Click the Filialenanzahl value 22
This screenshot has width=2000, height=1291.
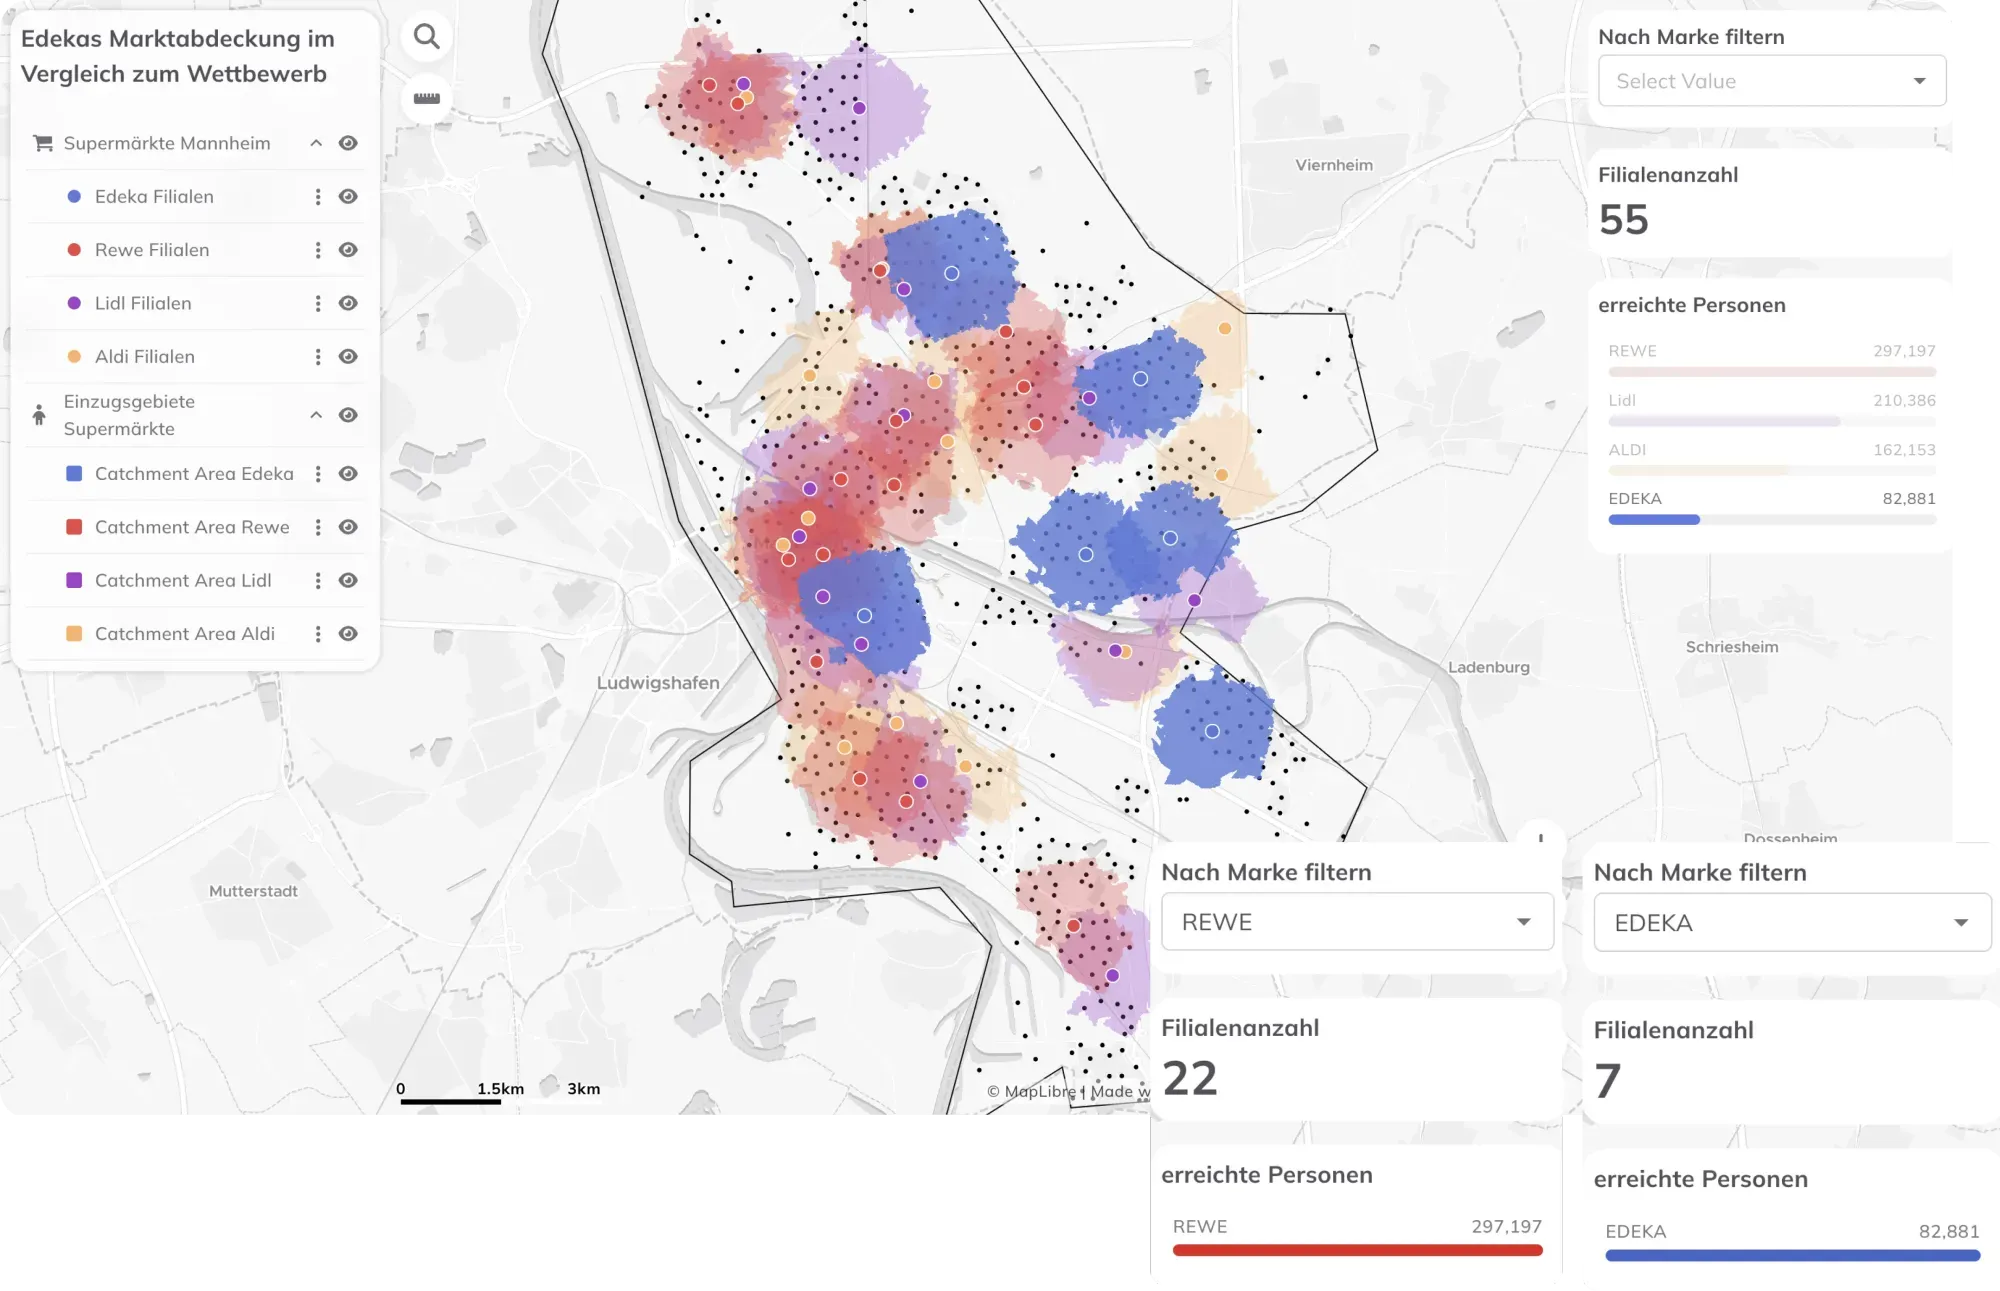tap(1190, 1079)
